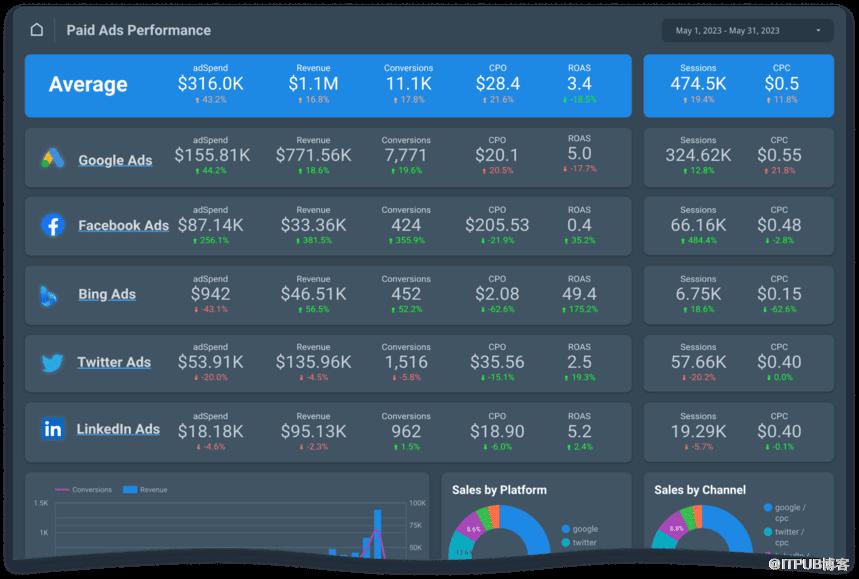The image size is (859, 579).
Task: Click the LinkedIn logo icon
Action: pos(53,429)
